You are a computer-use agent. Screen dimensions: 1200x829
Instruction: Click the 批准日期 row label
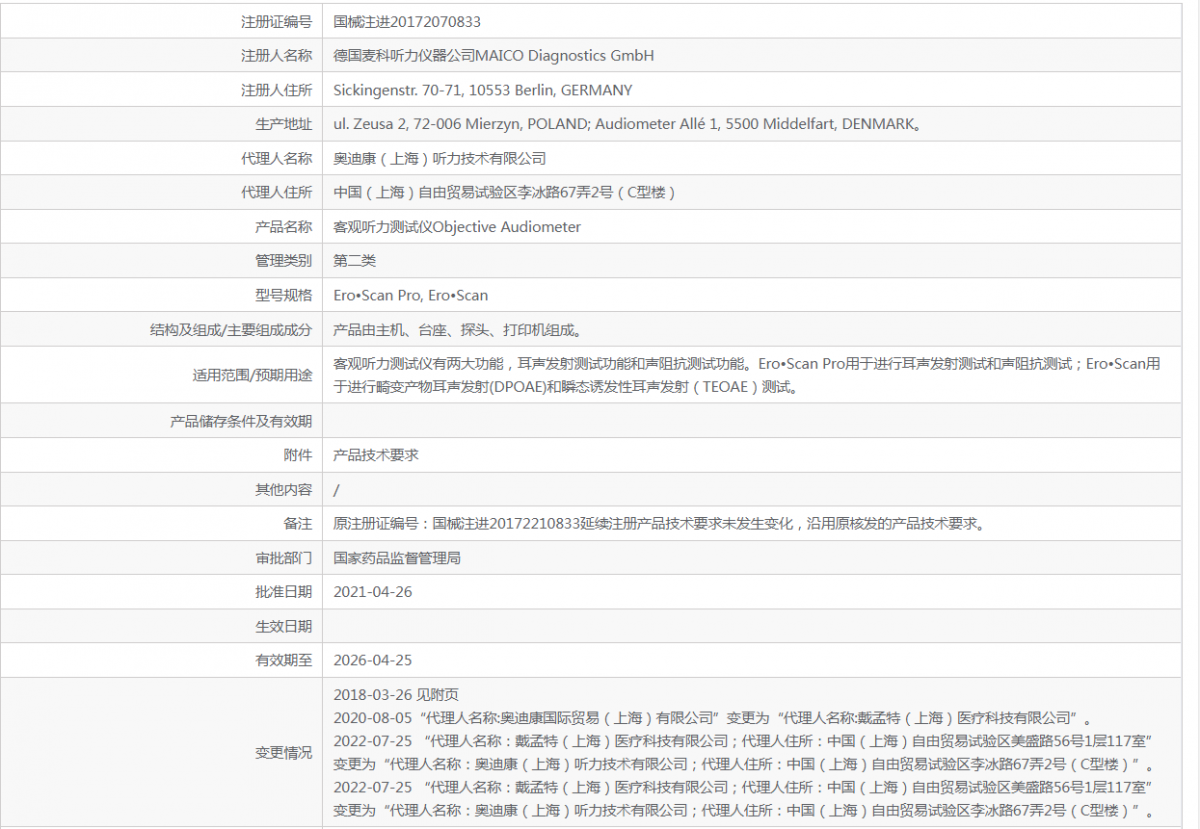(x=284, y=592)
